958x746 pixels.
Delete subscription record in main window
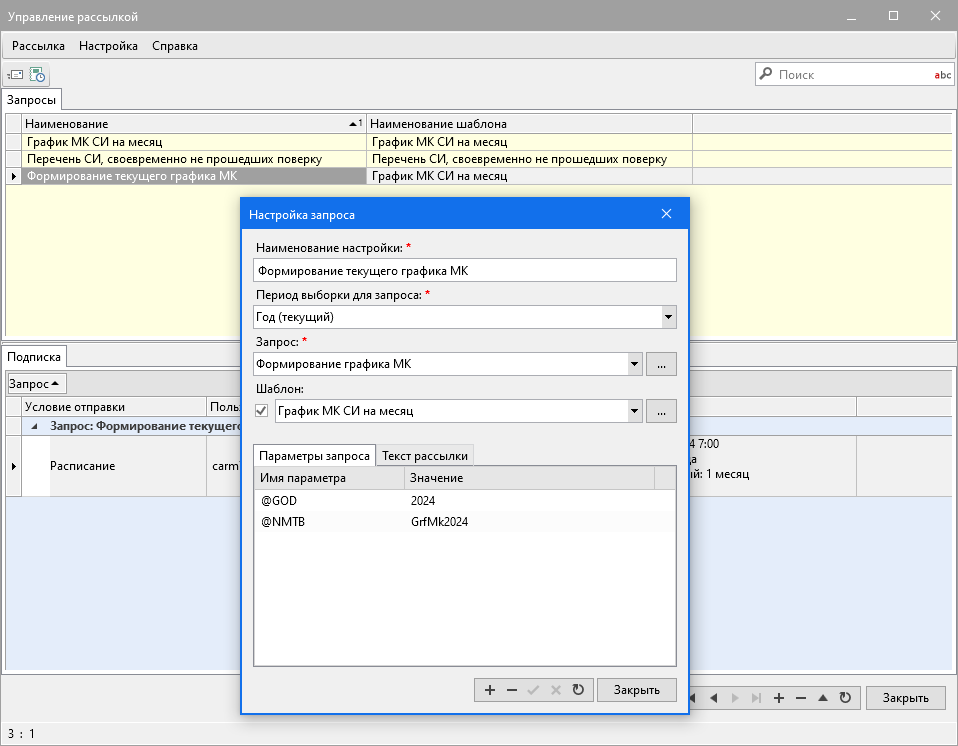pyautogui.click(x=801, y=698)
